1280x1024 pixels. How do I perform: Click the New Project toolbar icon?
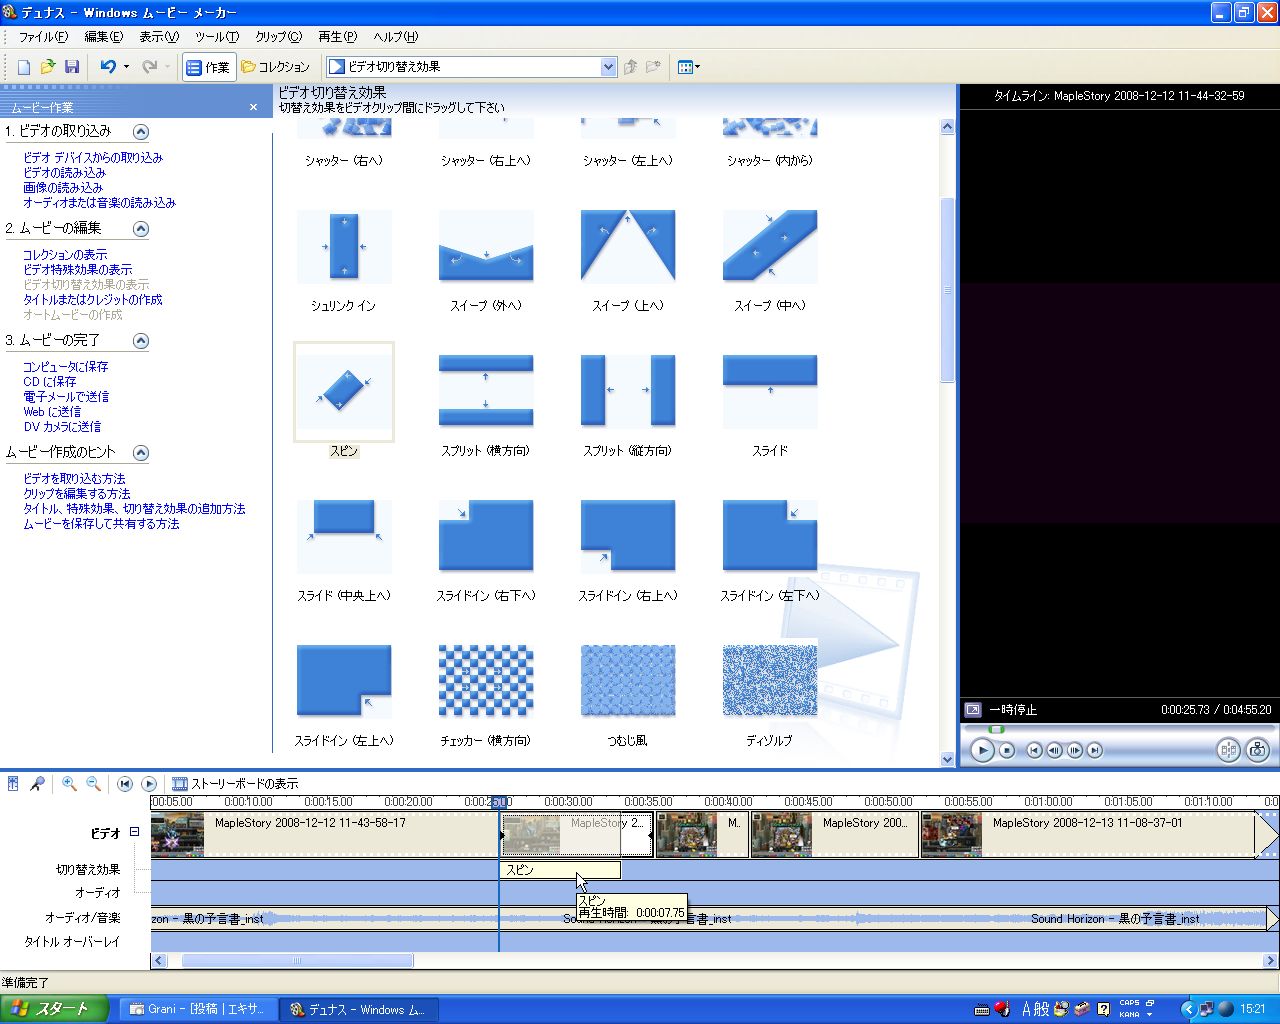pos(24,67)
